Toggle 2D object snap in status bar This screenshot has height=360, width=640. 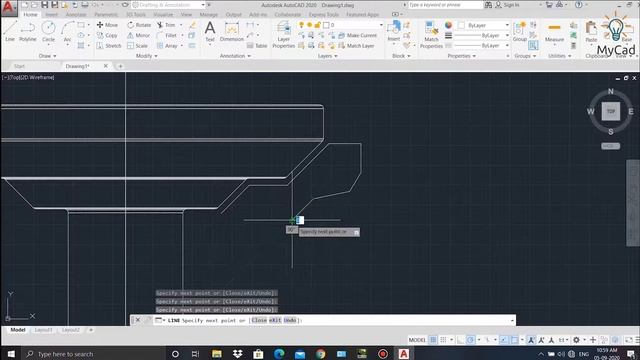514,340
